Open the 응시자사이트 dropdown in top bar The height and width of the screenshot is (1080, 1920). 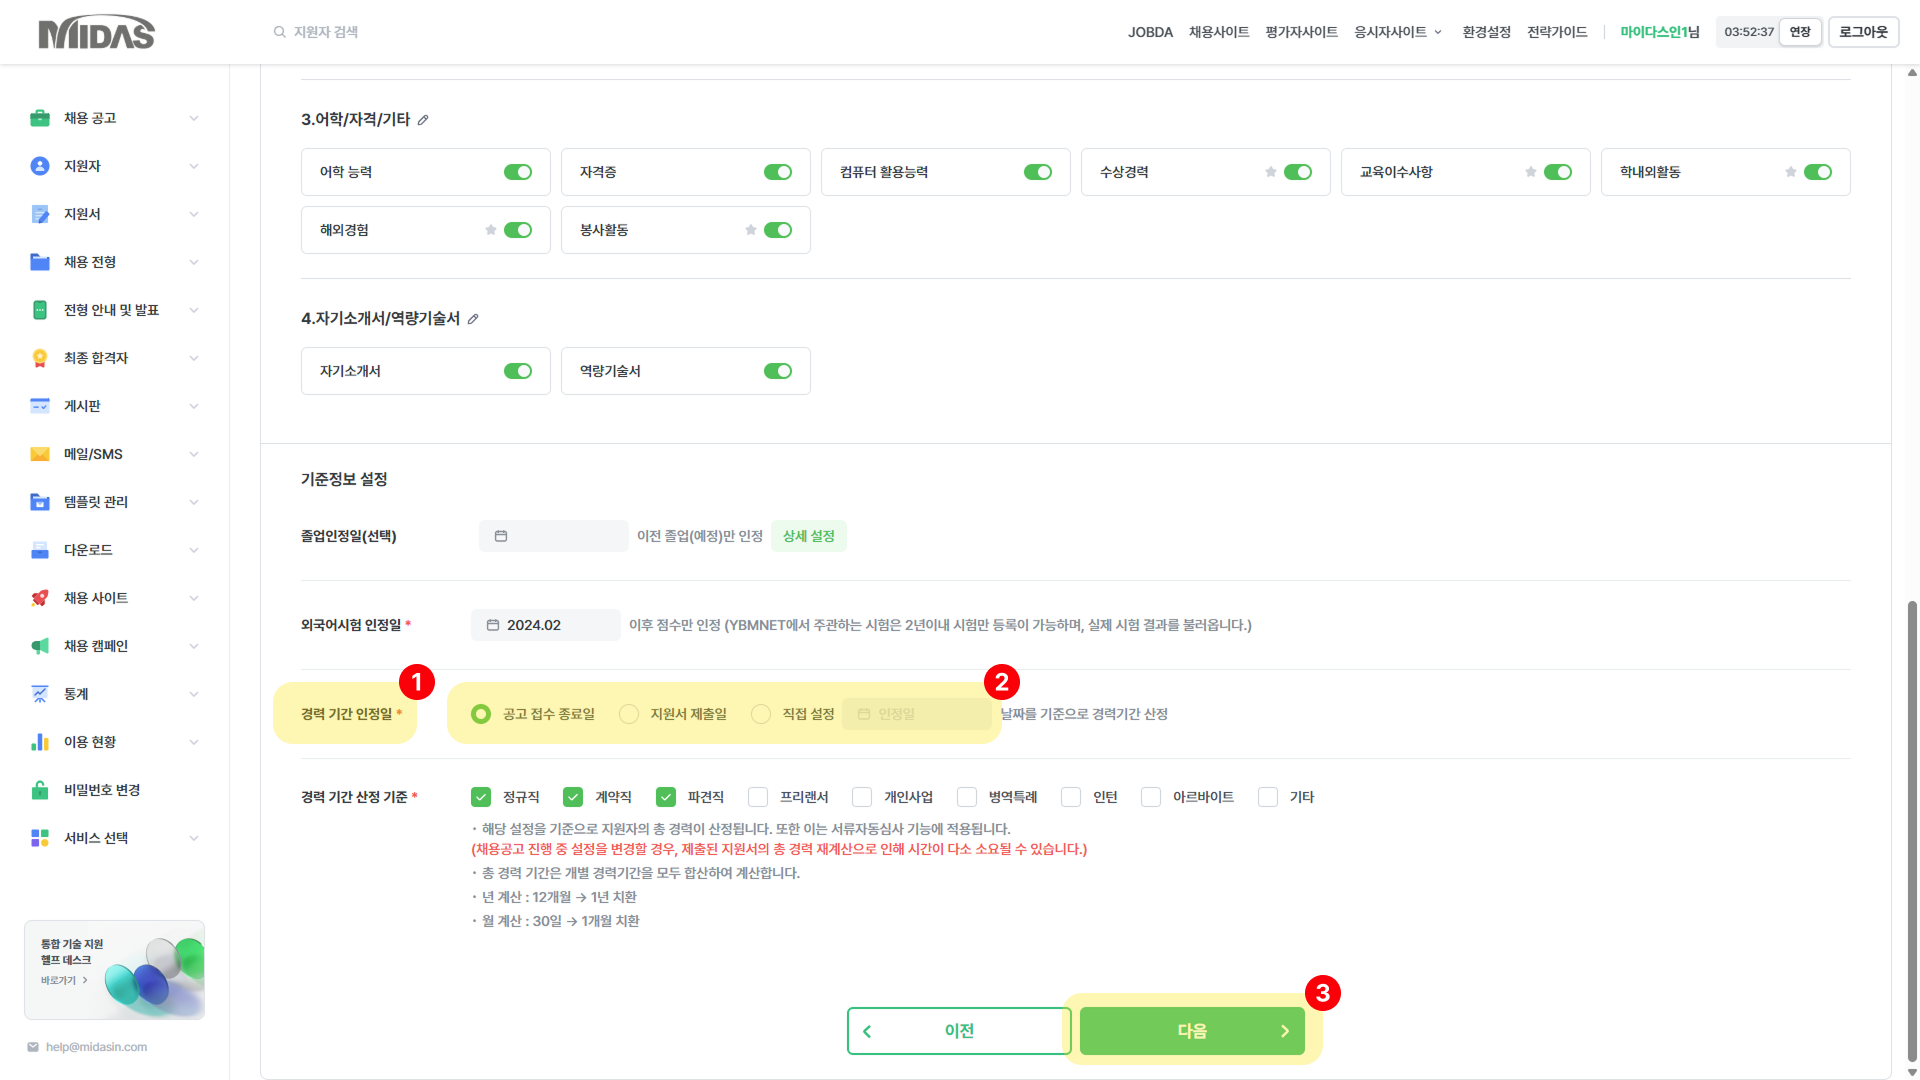1397,32
